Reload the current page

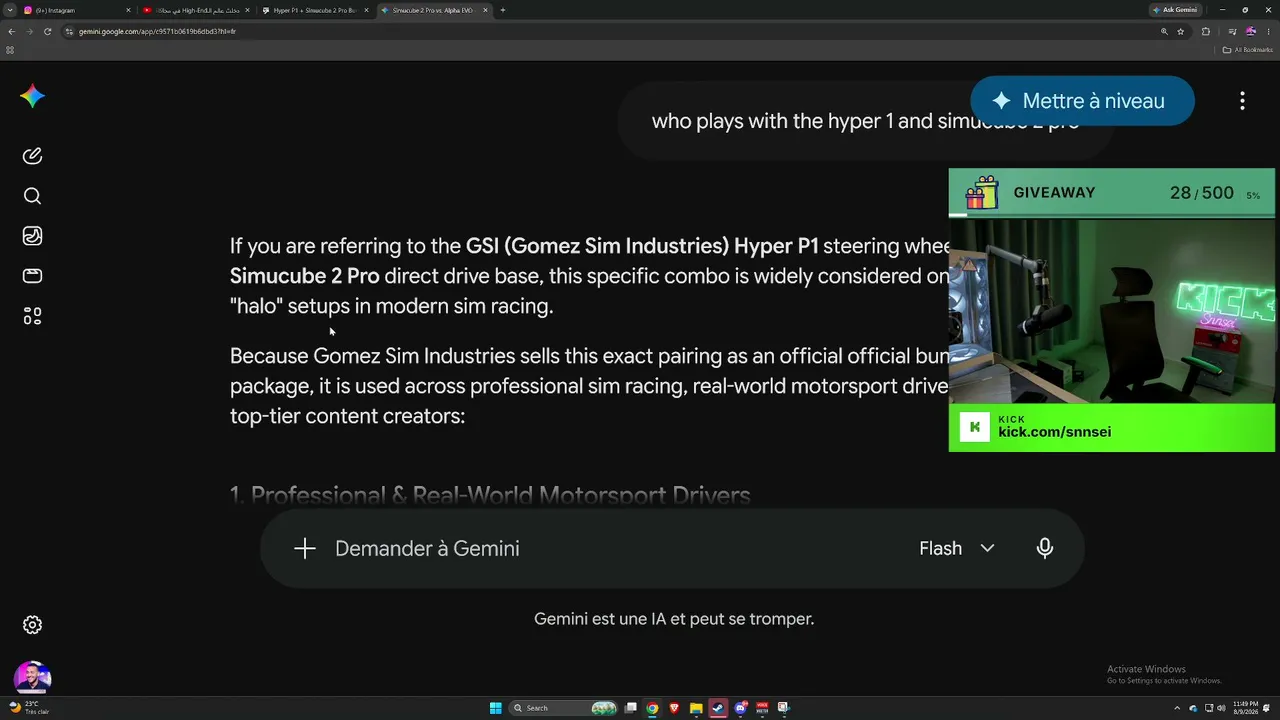point(47,31)
